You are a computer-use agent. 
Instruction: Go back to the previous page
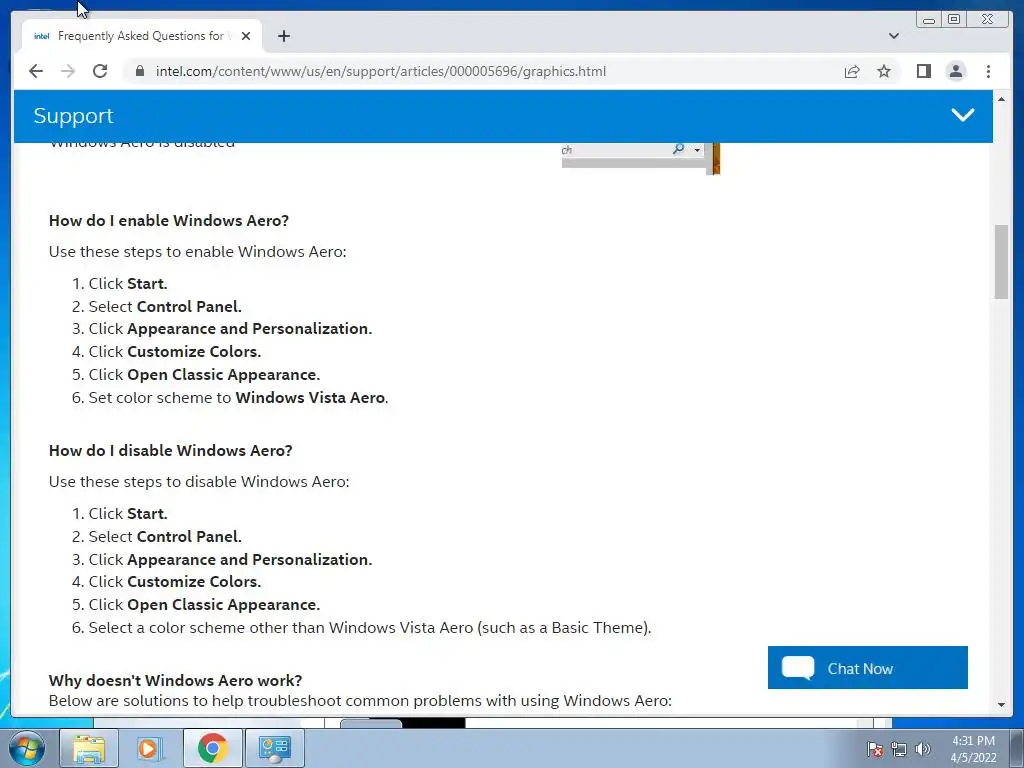[36, 71]
